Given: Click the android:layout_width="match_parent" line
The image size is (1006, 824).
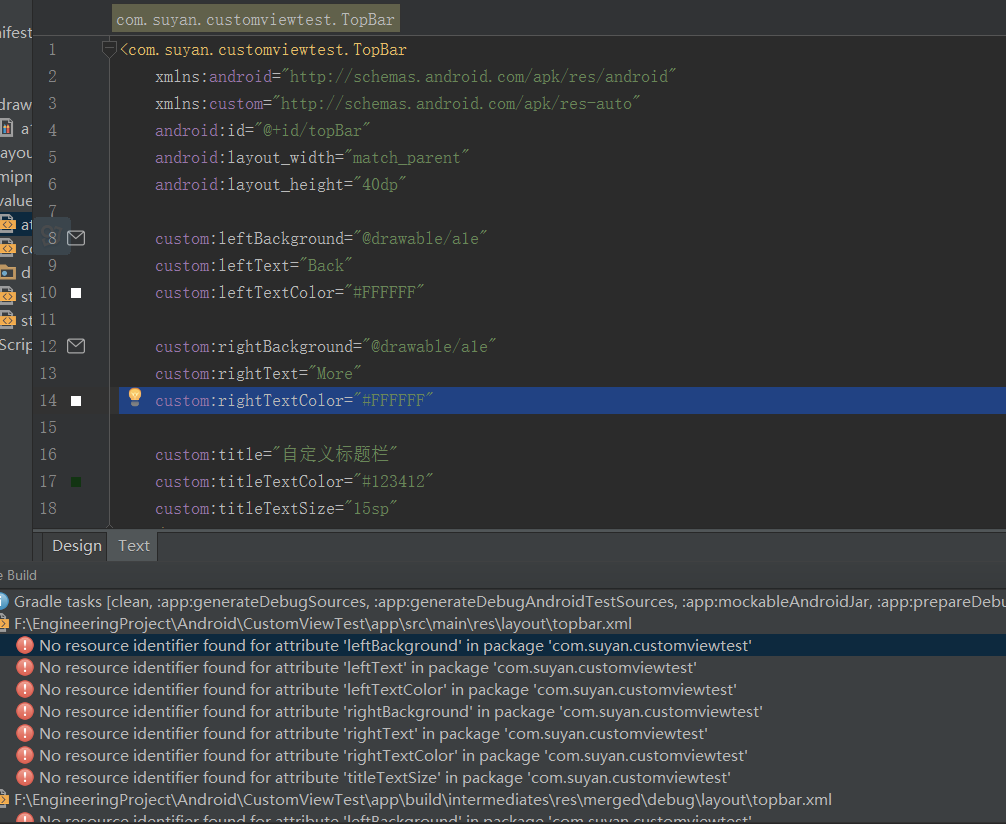Looking at the screenshot, I should (312, 157).
